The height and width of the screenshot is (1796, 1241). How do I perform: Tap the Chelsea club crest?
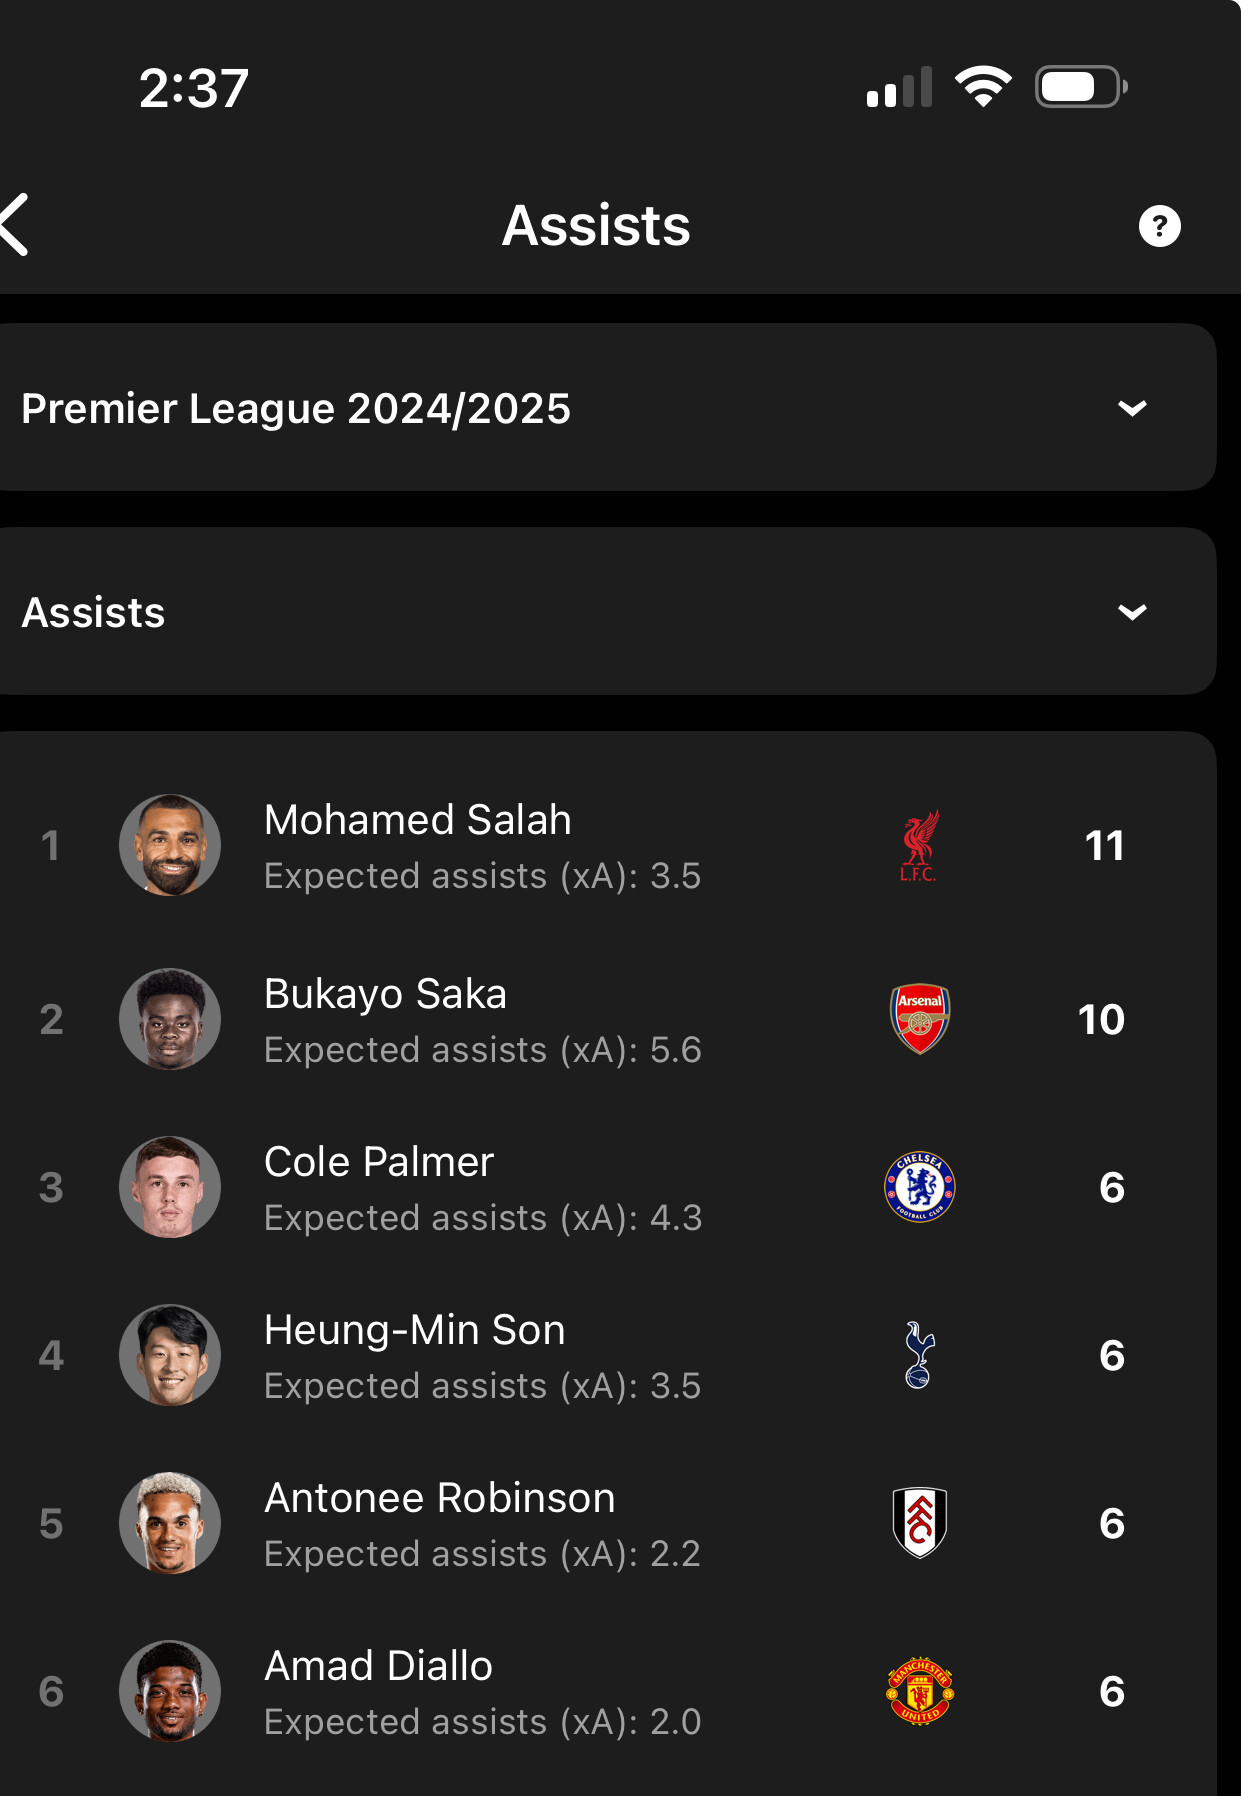pyautogui.click(x=920, y=1187)
